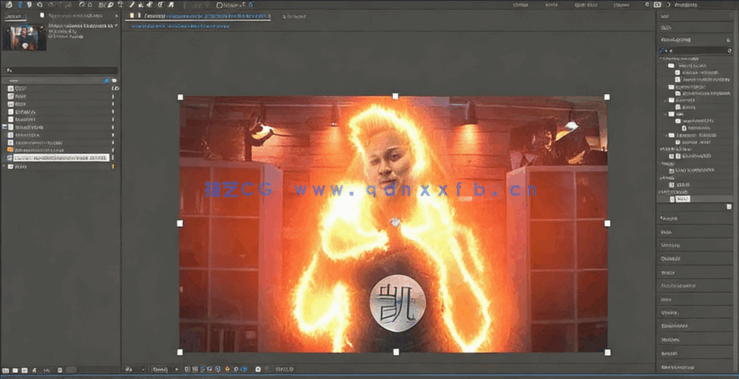Screen dimensions: 739x379
Task: Delete the selected project item with the trash icon
Action: [60, 370]
